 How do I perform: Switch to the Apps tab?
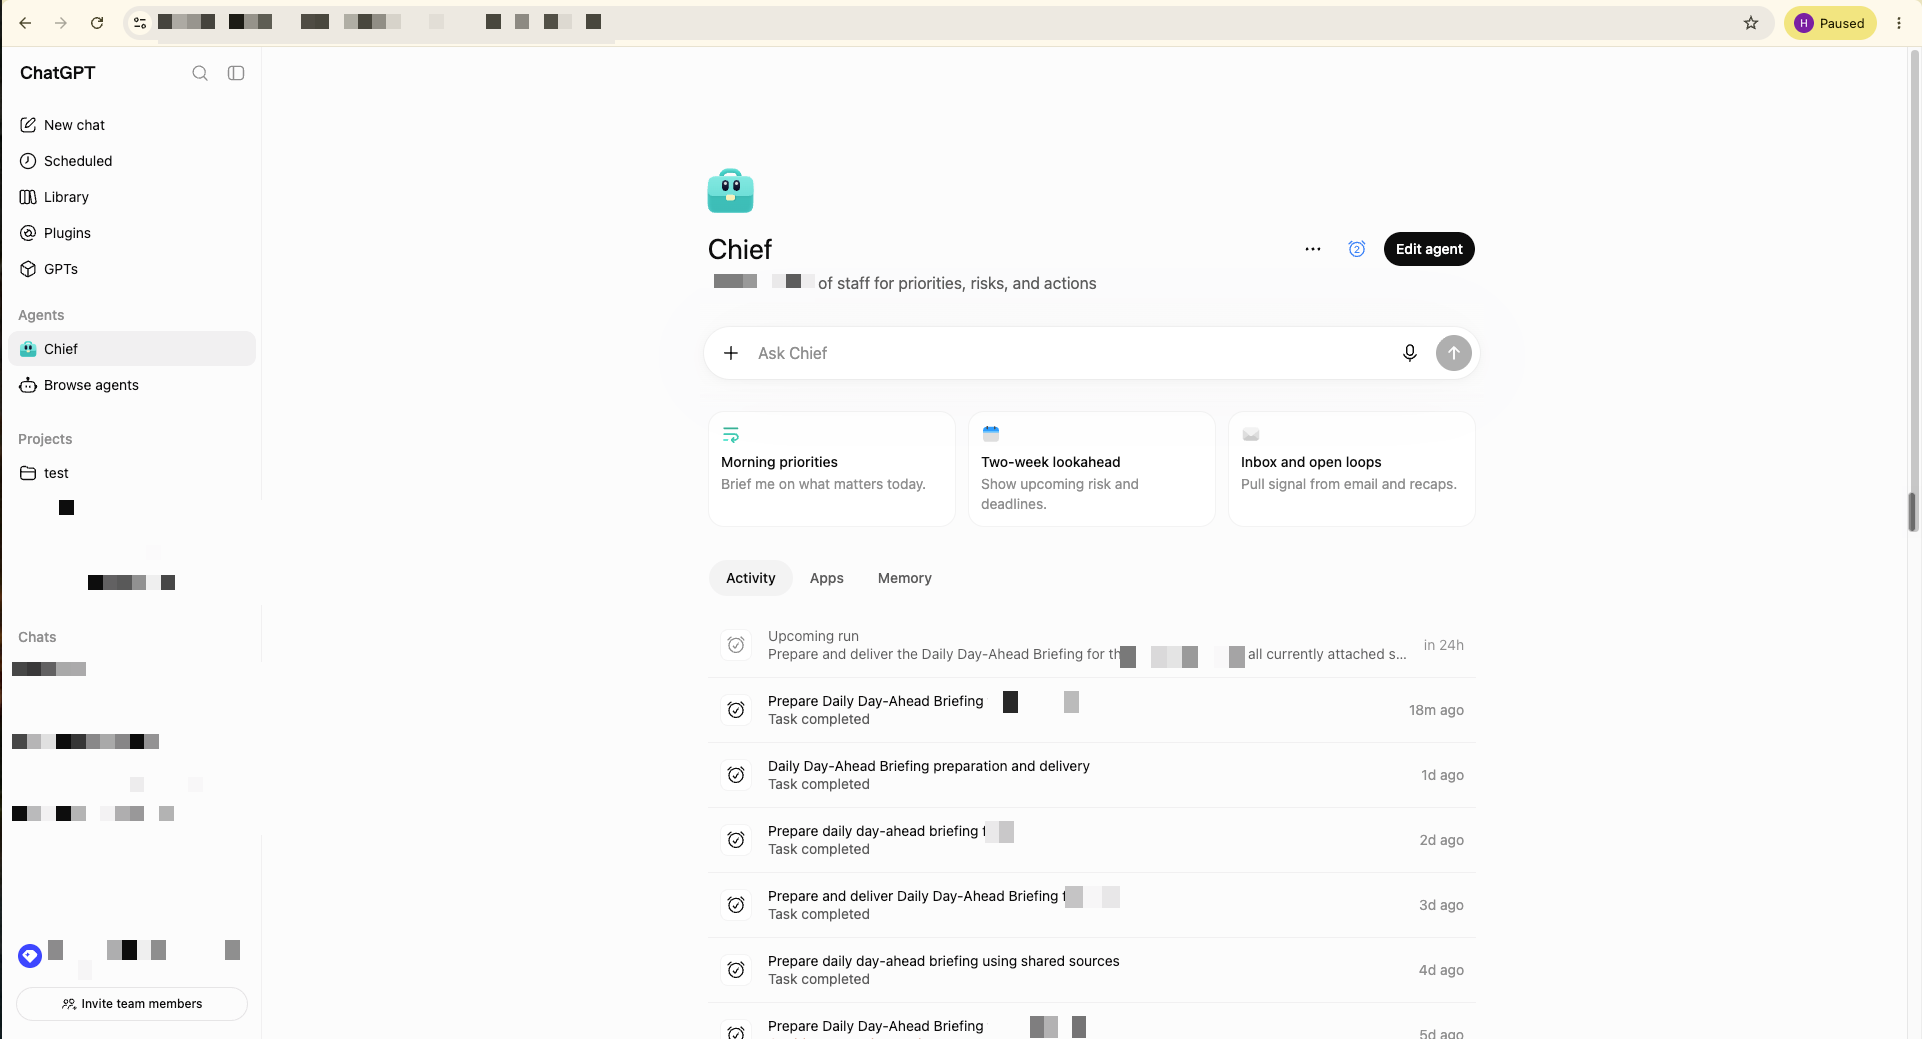point(827,578)
